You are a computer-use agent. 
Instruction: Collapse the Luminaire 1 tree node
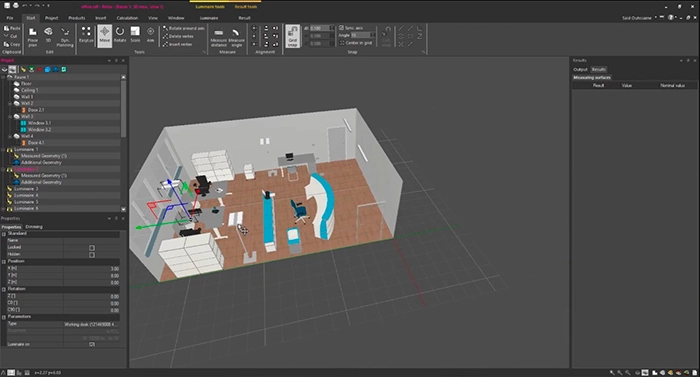4,149
